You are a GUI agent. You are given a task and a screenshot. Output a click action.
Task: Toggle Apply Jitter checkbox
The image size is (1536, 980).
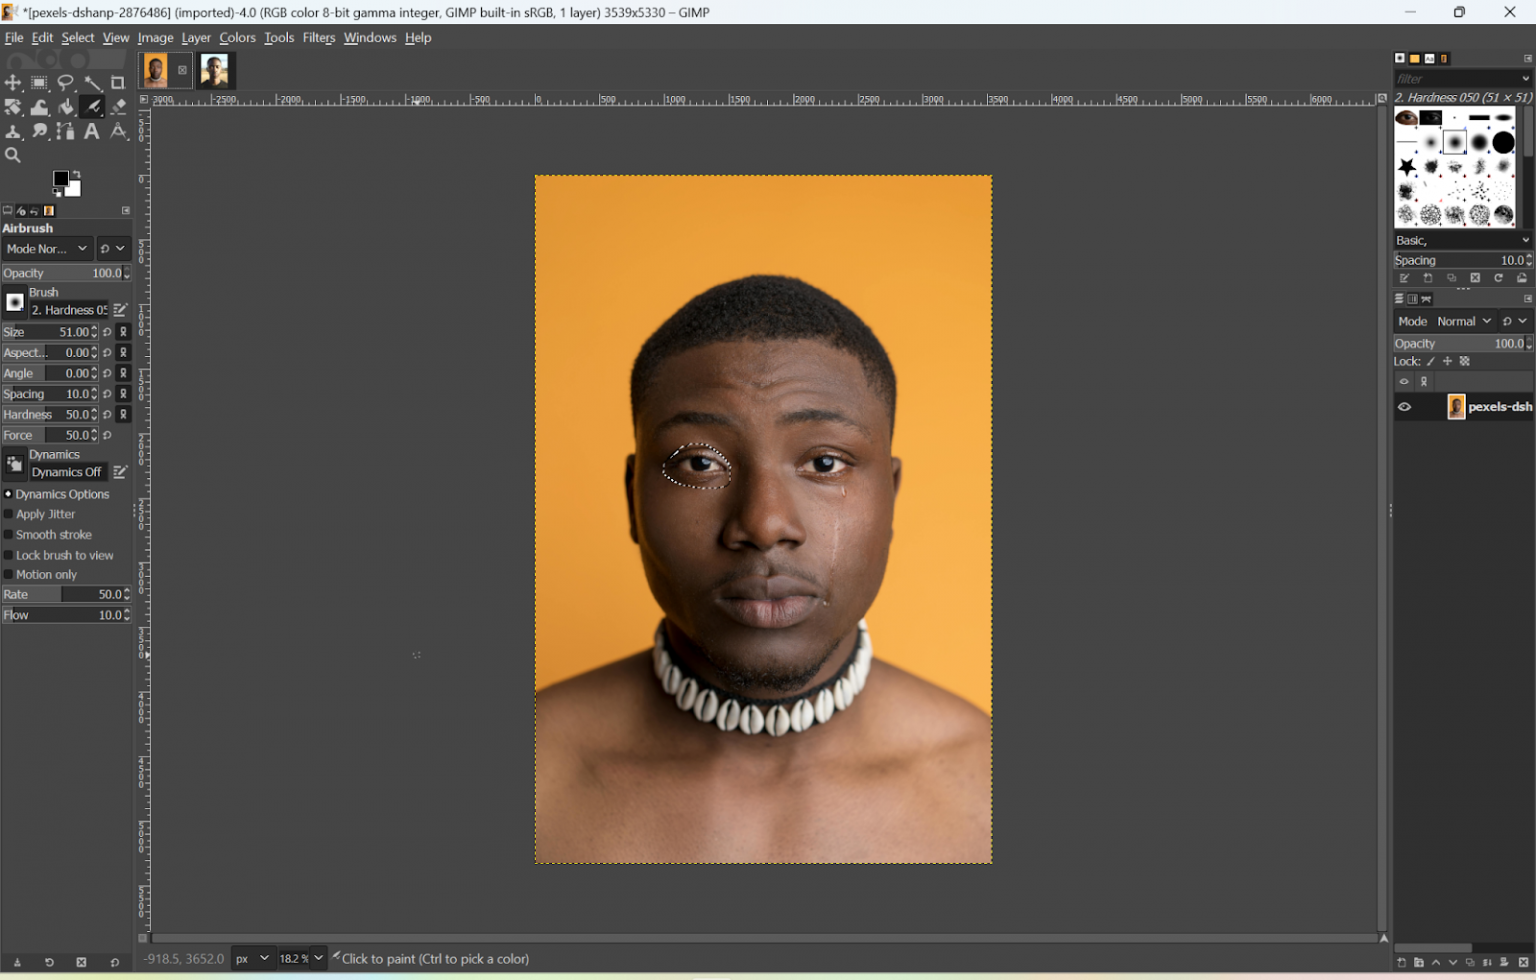pyautogui.click(x=8, y=514)
